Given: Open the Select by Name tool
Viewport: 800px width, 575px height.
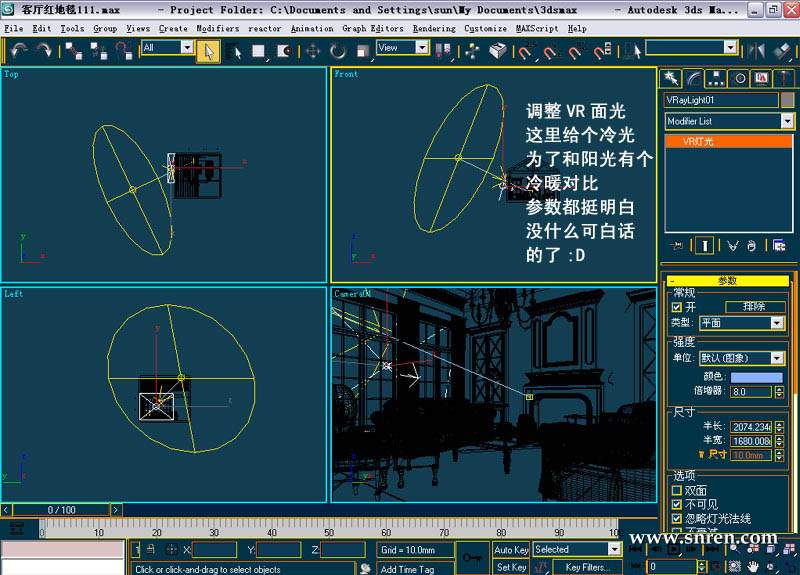Looking at the screenshot, I should 234,51.
